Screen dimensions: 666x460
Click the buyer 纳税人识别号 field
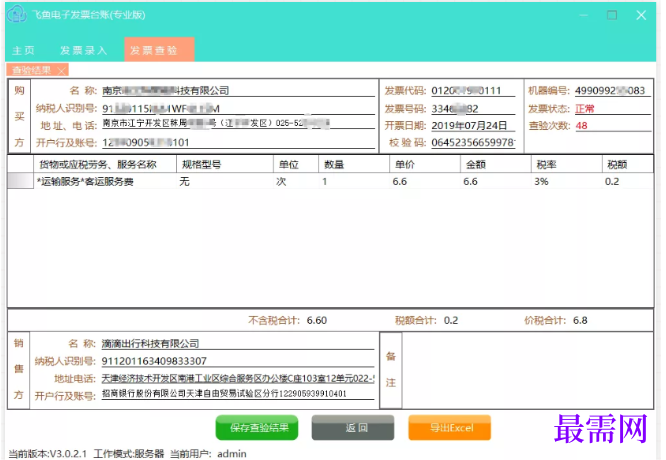click(238, 108)
